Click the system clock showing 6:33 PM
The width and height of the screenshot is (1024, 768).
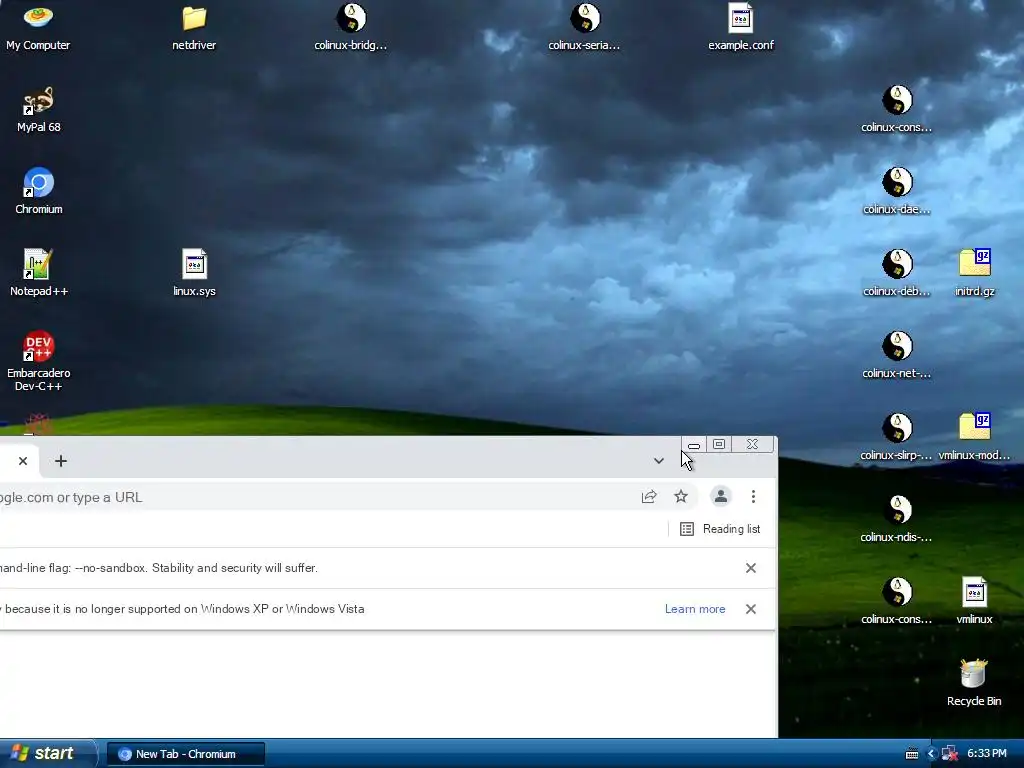[x=987, y=754]
